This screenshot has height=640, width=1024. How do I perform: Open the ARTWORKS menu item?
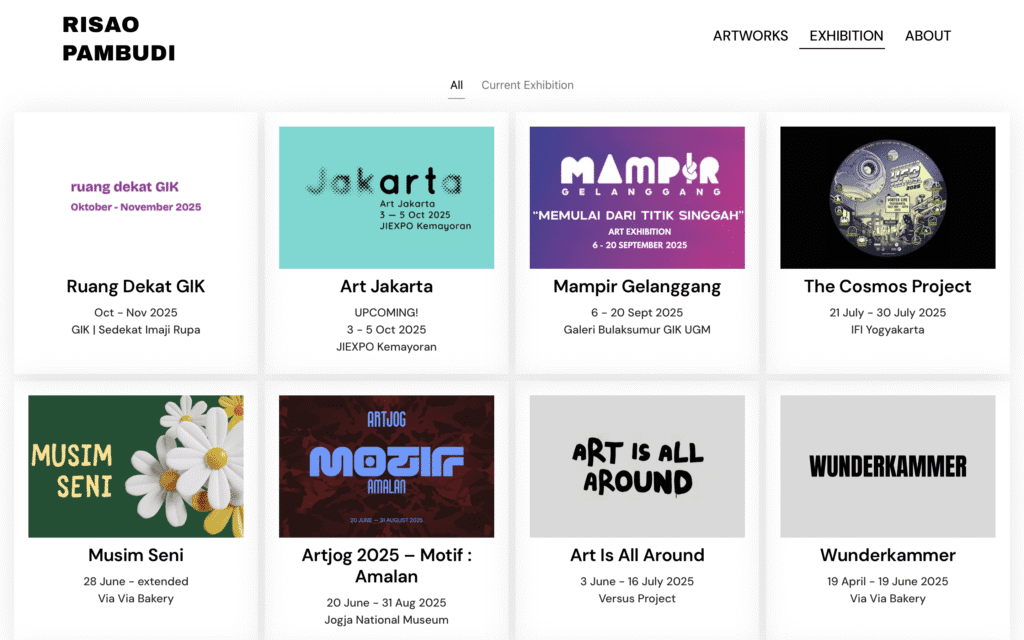point(750,36)
